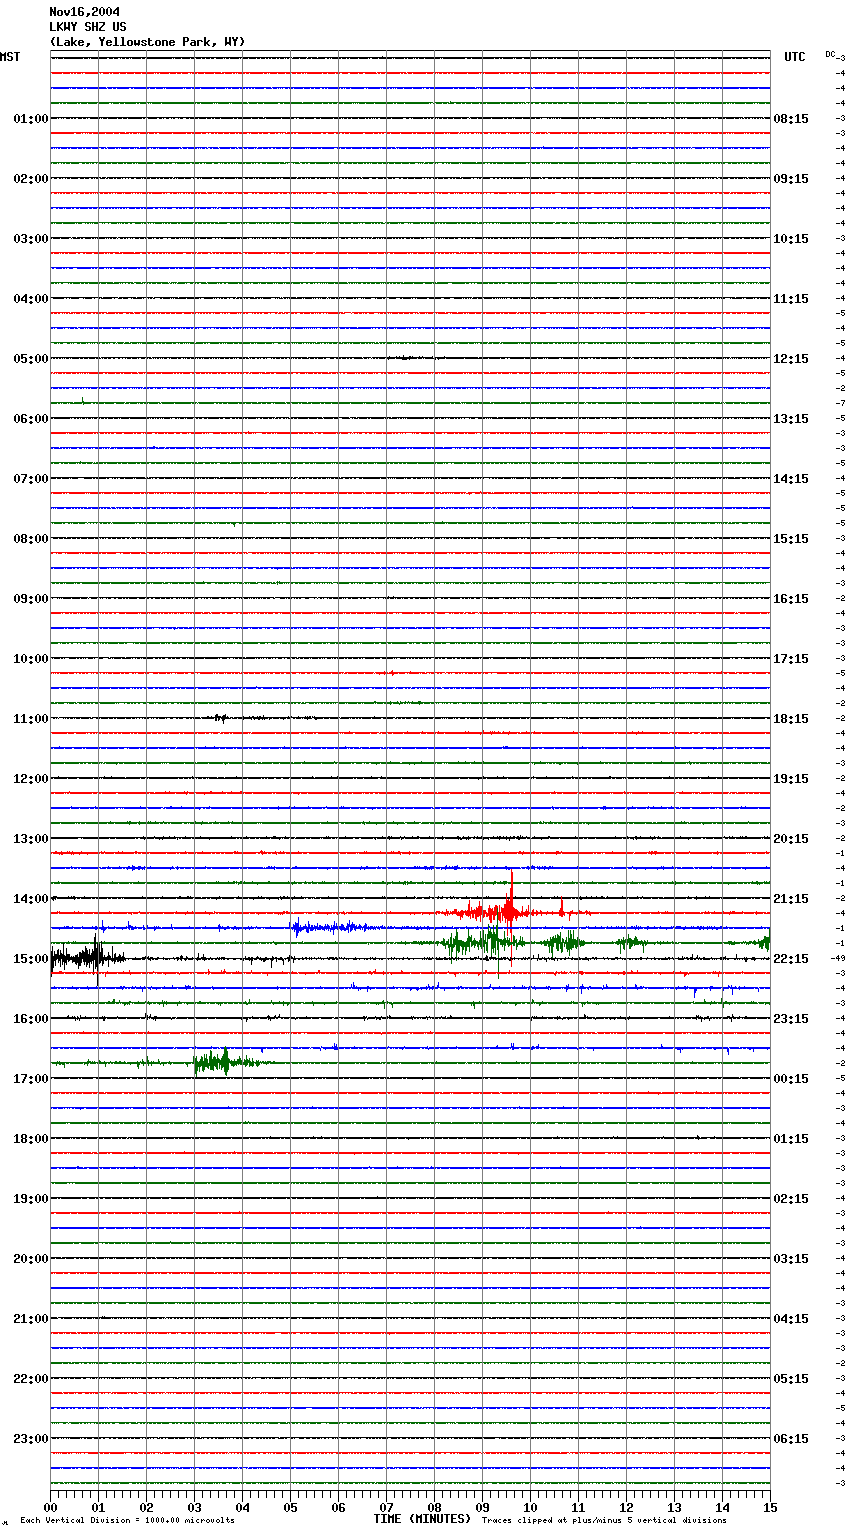Select the 11:00 MST time label
Viewport: 850px width, 1534px height.
(31, 719)
